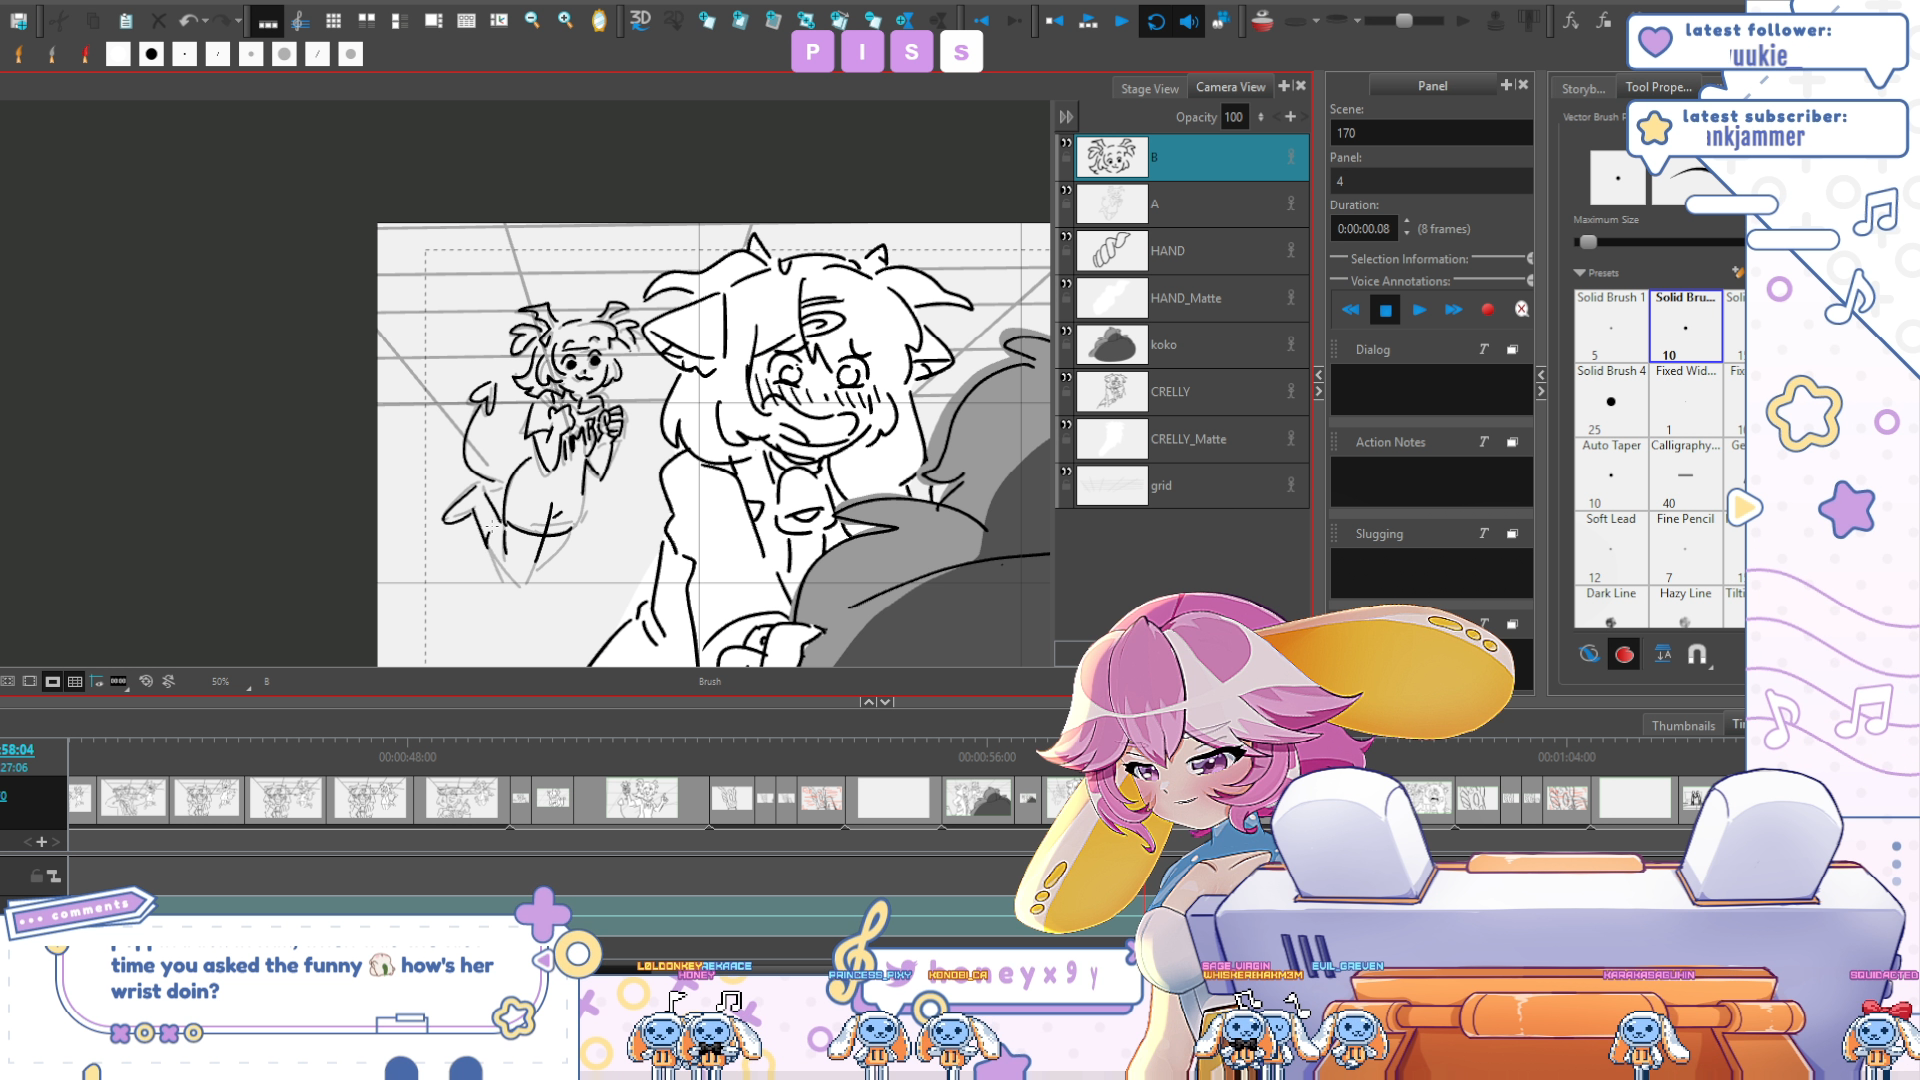Add a new layer with plus button
The height and width of the screenshot is (1080, 1920).
point(1290,117)
